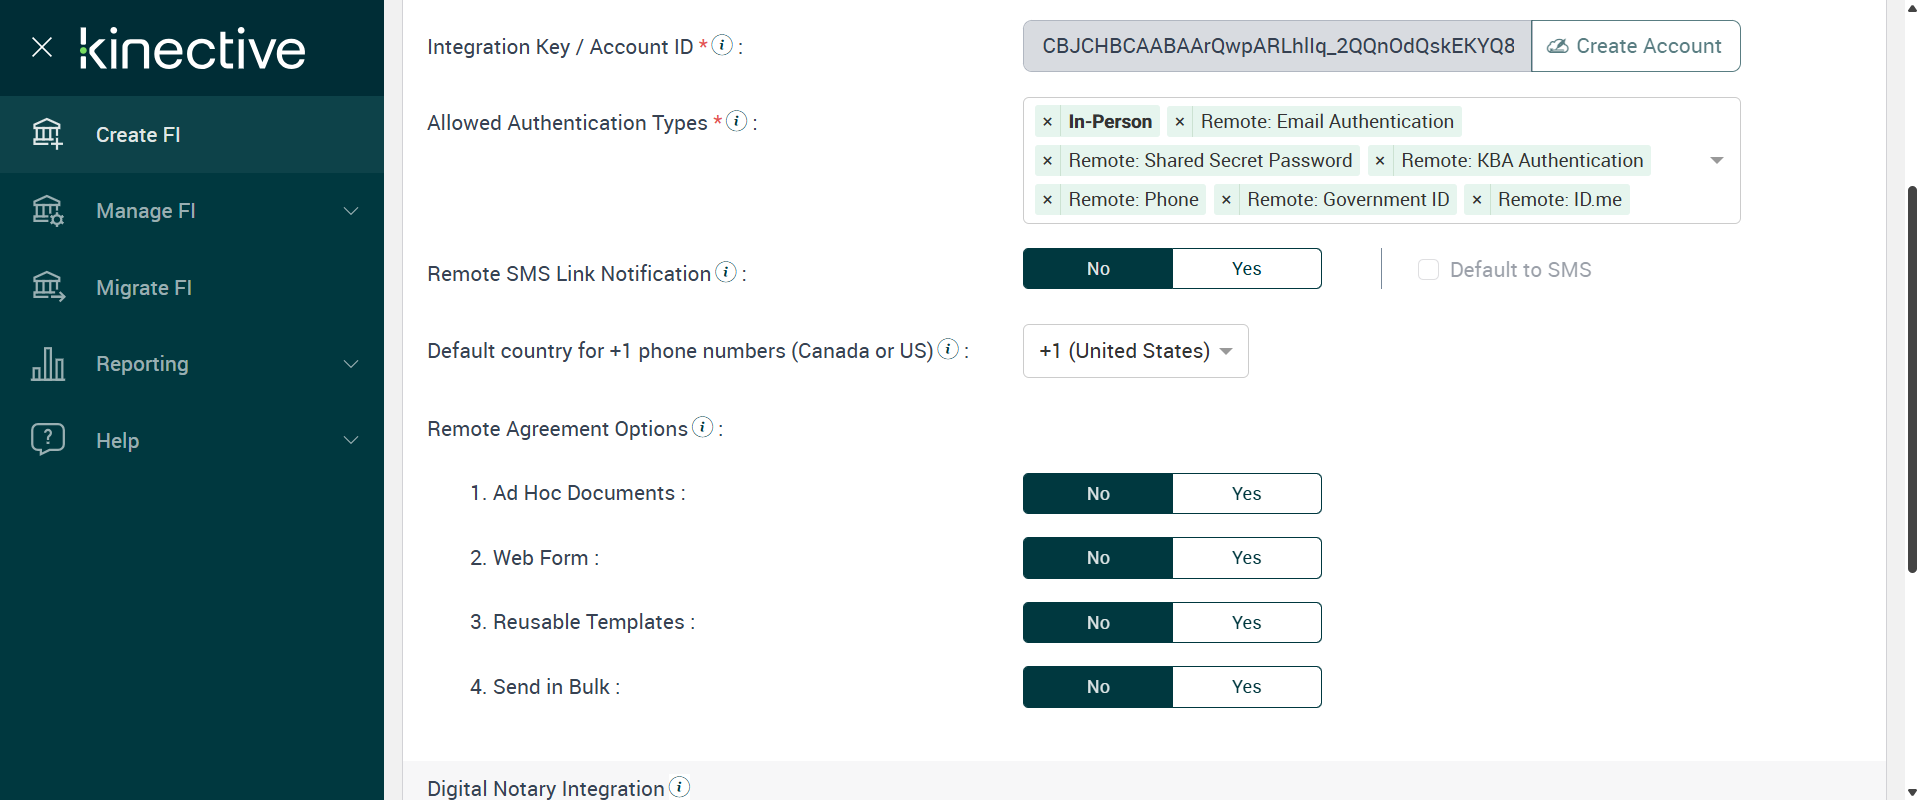This screenshot has height=800, width=1920.
Task: Click the Help question mark icon
Action: pyautogui.click(x=47, y=440)
